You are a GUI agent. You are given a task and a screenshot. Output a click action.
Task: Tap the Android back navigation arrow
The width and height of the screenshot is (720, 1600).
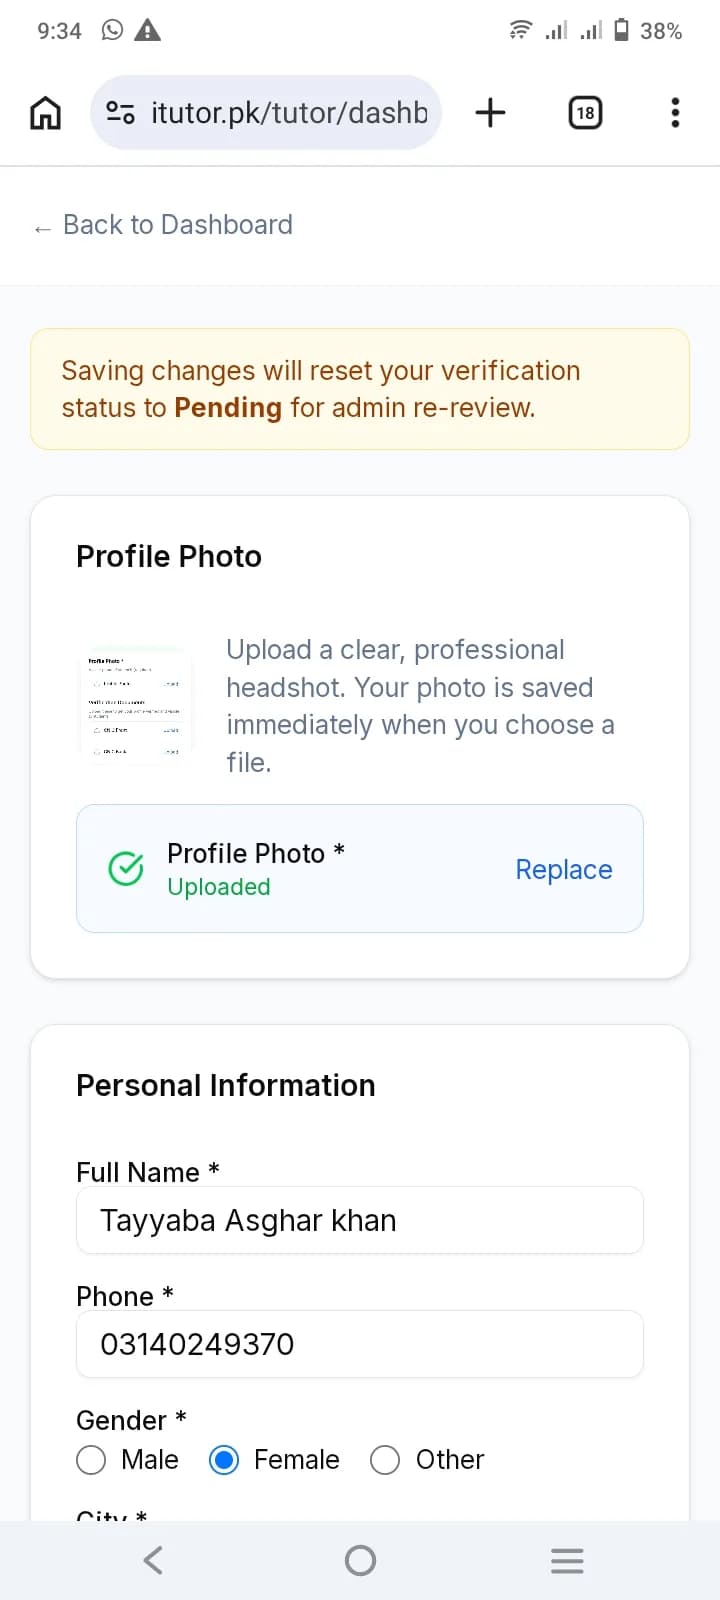[x=152, y=1560]
